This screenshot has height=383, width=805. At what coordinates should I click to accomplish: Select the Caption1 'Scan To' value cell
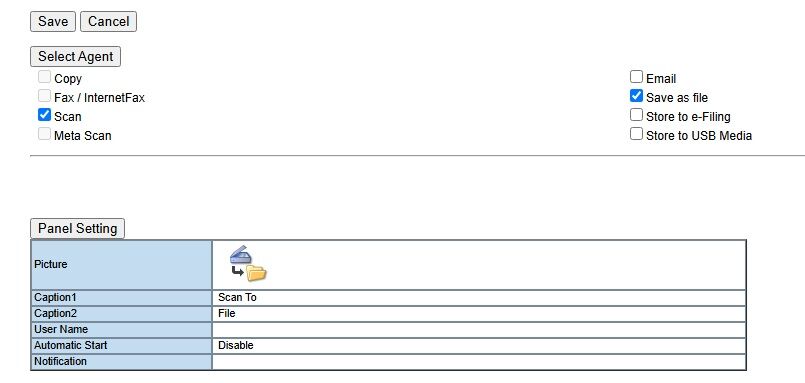(x=479, y=298)
